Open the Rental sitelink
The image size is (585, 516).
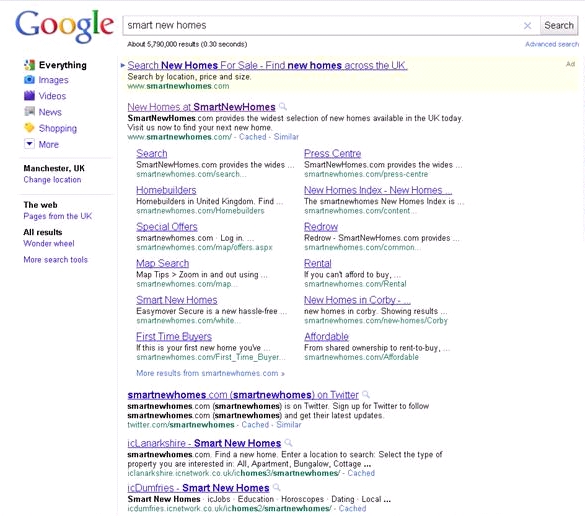click(x=317, y=263)
